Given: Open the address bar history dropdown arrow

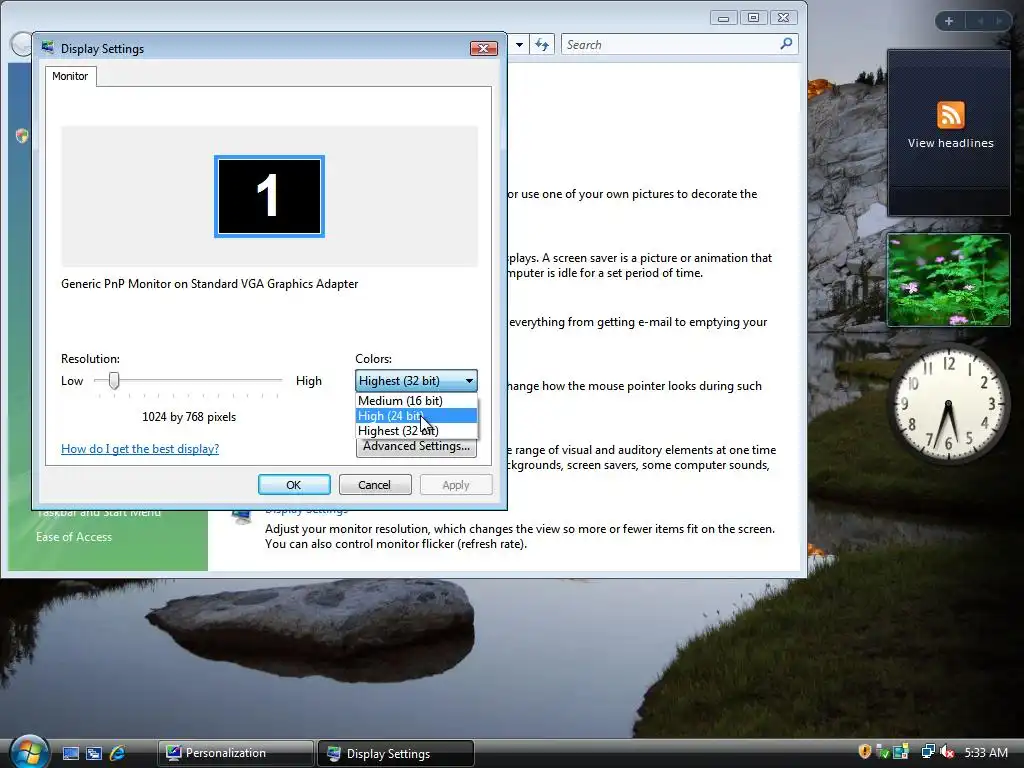Looking at the screenshot, I should [519, 44].
